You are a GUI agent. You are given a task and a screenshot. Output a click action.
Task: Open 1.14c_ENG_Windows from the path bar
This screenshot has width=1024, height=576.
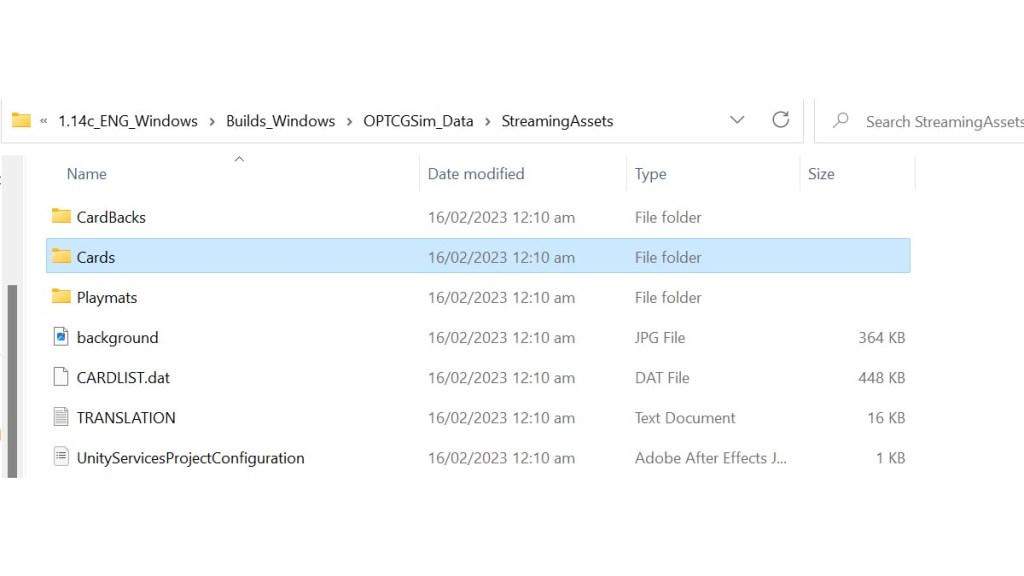click(x=128, y=120)
